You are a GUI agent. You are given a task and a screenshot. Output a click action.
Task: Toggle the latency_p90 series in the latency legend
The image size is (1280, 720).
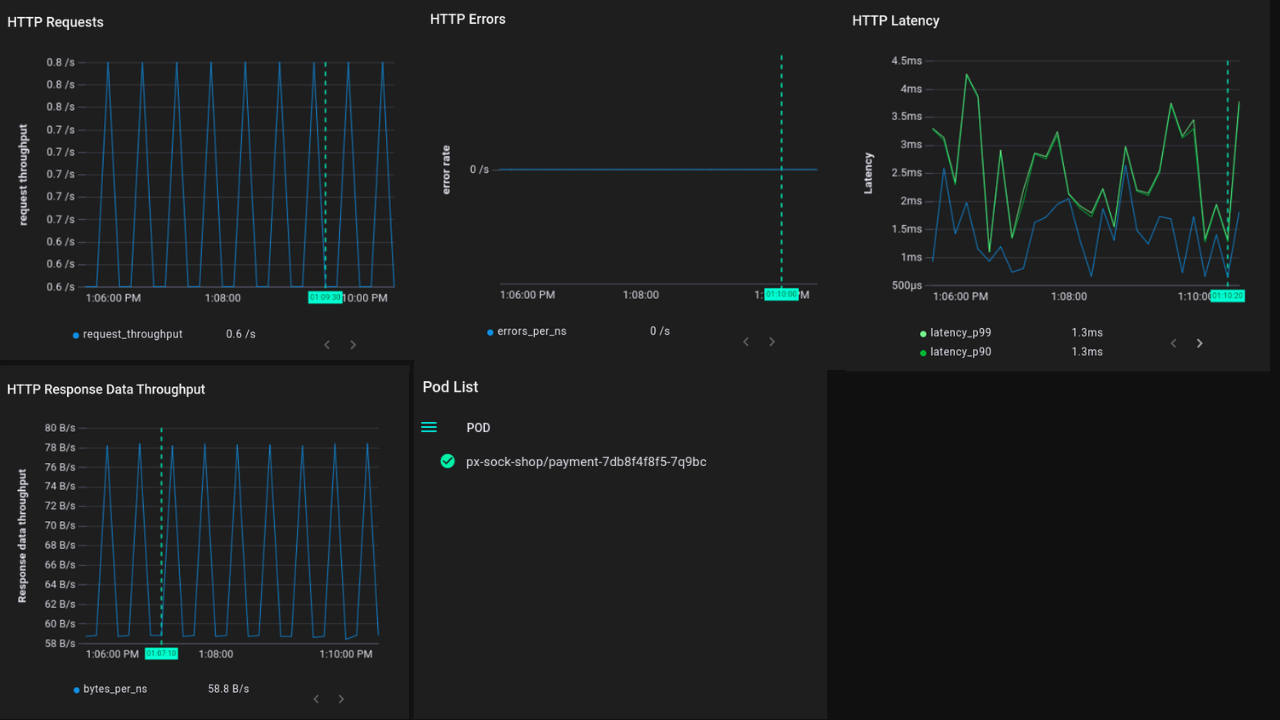point(958,351)
